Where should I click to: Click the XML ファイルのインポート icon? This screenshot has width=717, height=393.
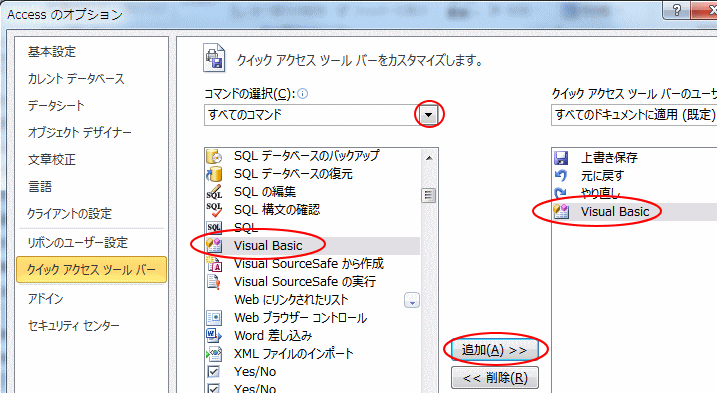214,354
